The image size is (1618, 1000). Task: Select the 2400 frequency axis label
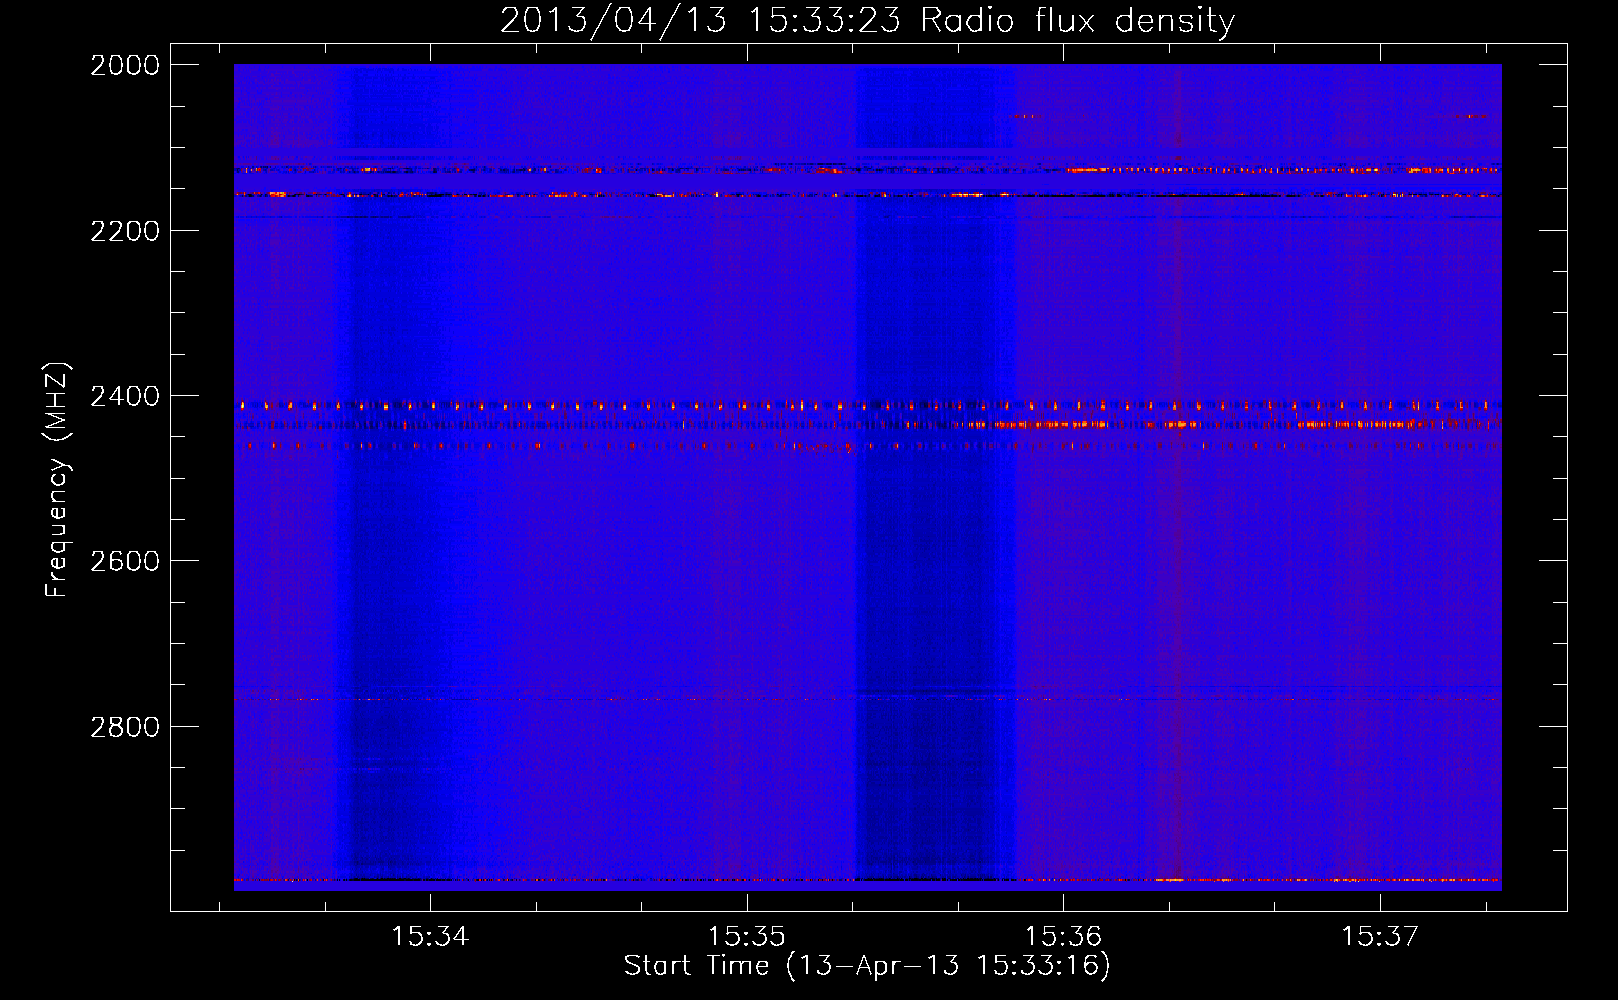125,396
